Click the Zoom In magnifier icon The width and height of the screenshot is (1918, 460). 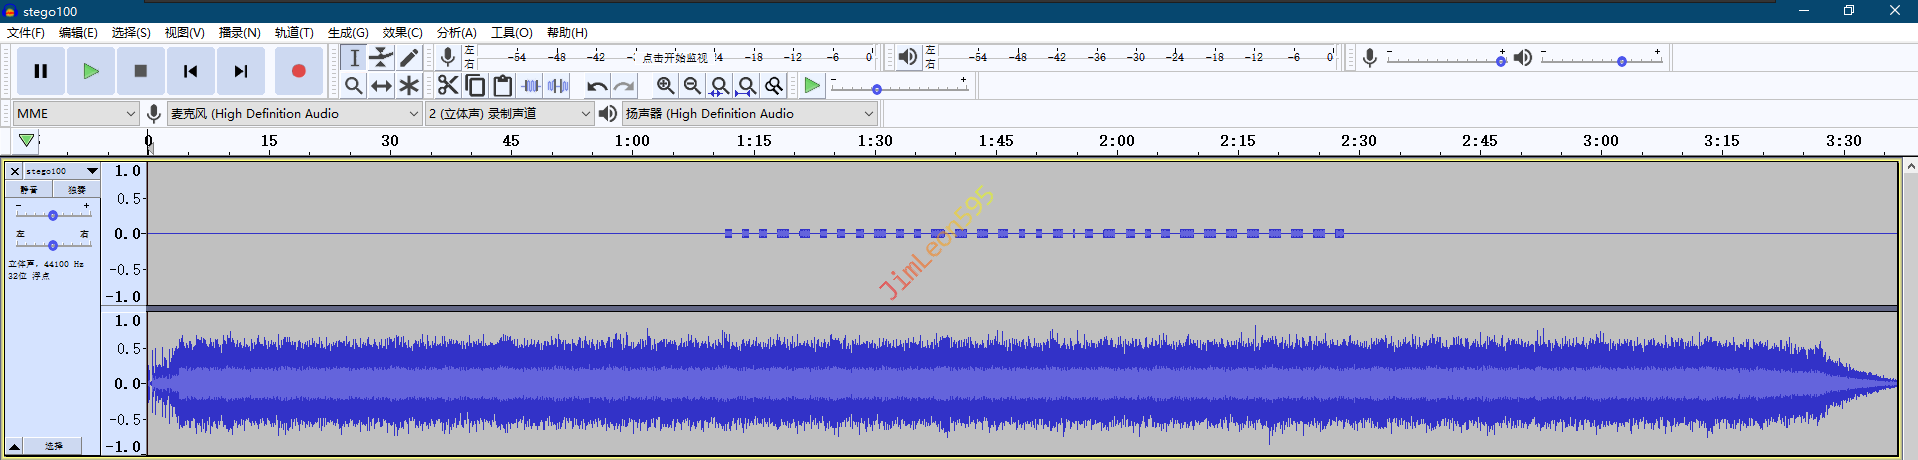[665, 86]
